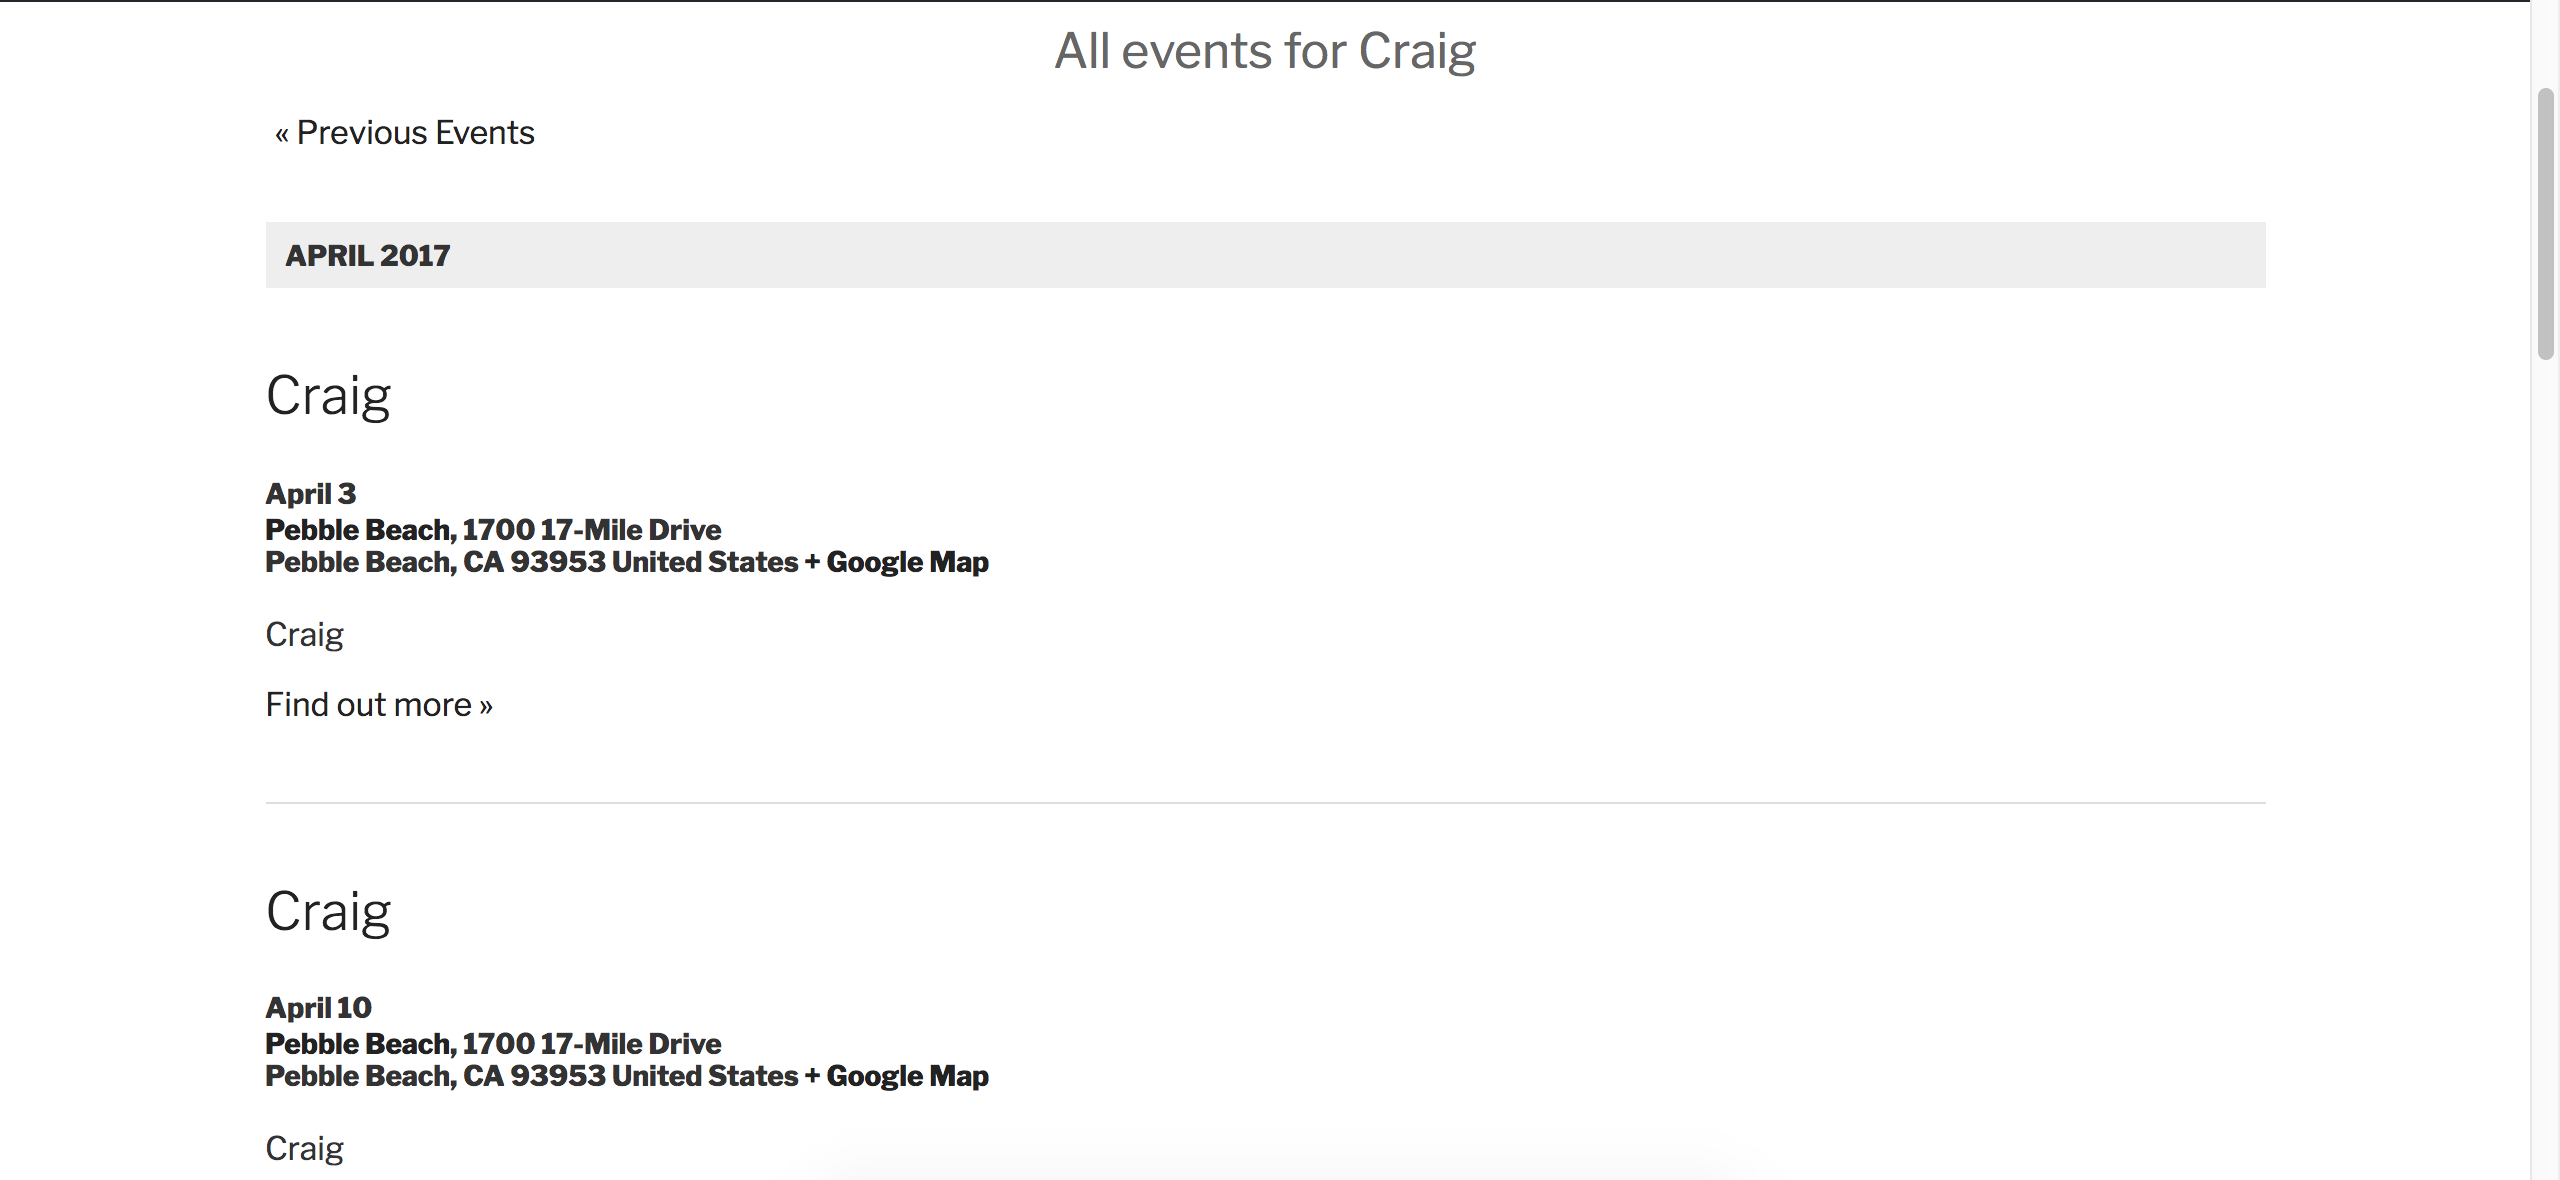This screenshot has width=2560, height=1180.
Task: Click the vertical scrollbar thumb
Action: click(2546, 224)
